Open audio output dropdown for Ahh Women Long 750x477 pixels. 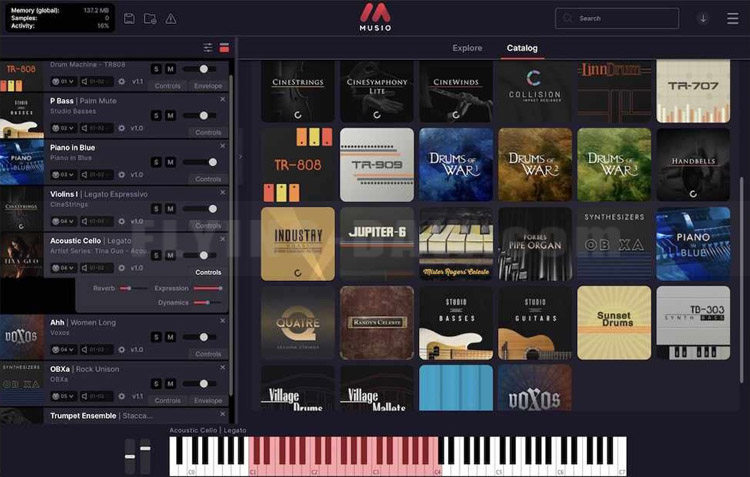(x=96, y=350)
